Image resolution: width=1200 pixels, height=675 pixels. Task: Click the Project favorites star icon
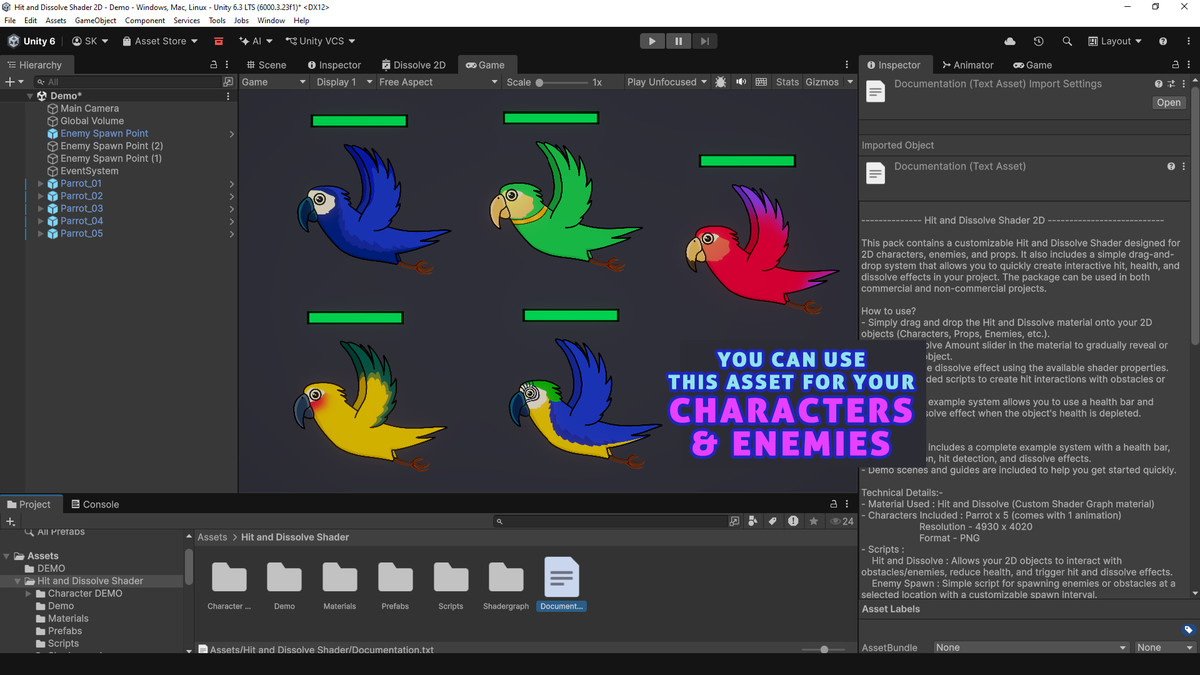click(x=813, y=521)
